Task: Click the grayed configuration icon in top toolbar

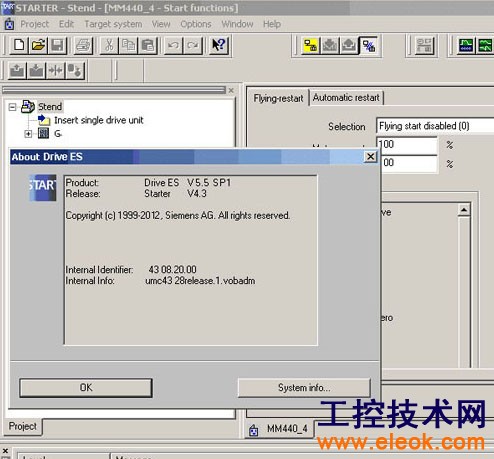Action: click(424, 45)
